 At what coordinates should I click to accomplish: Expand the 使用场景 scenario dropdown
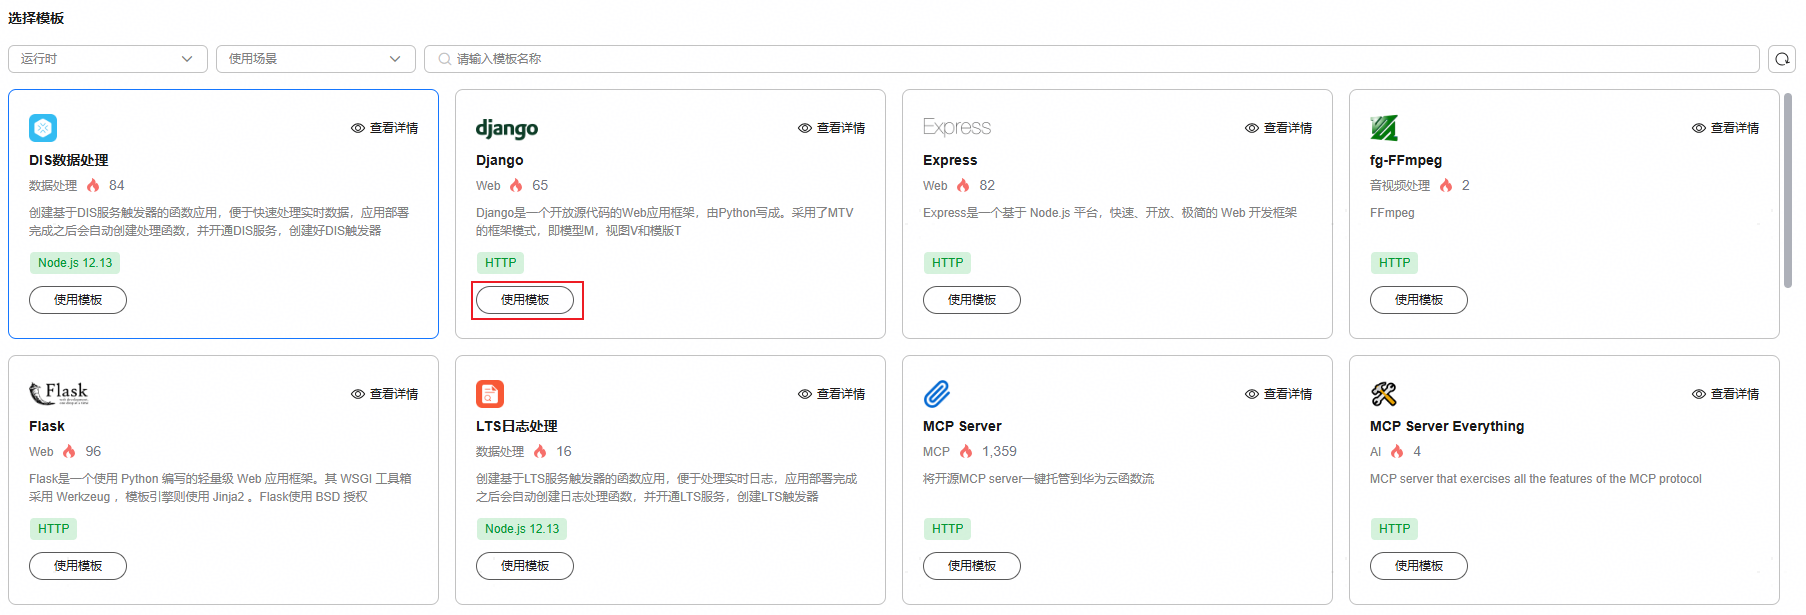(x=315, y=59)
